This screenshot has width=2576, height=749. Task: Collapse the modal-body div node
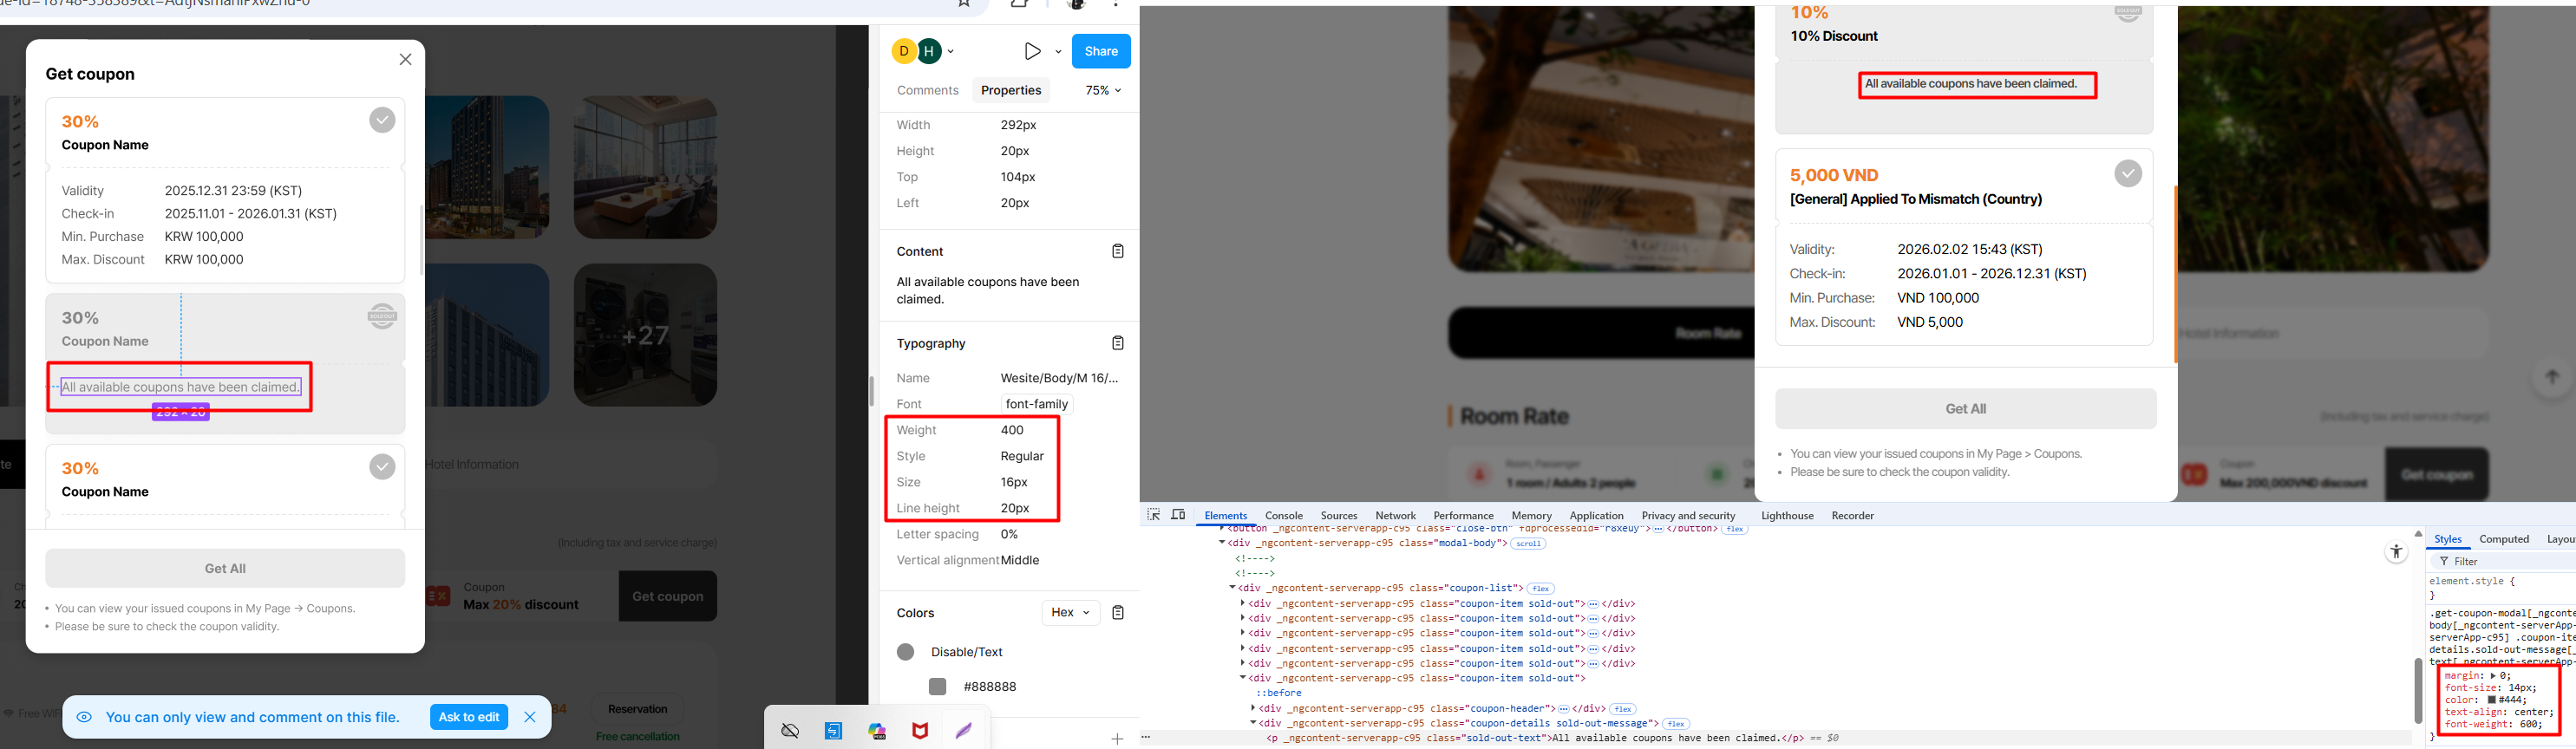(x=1222, y=543)
